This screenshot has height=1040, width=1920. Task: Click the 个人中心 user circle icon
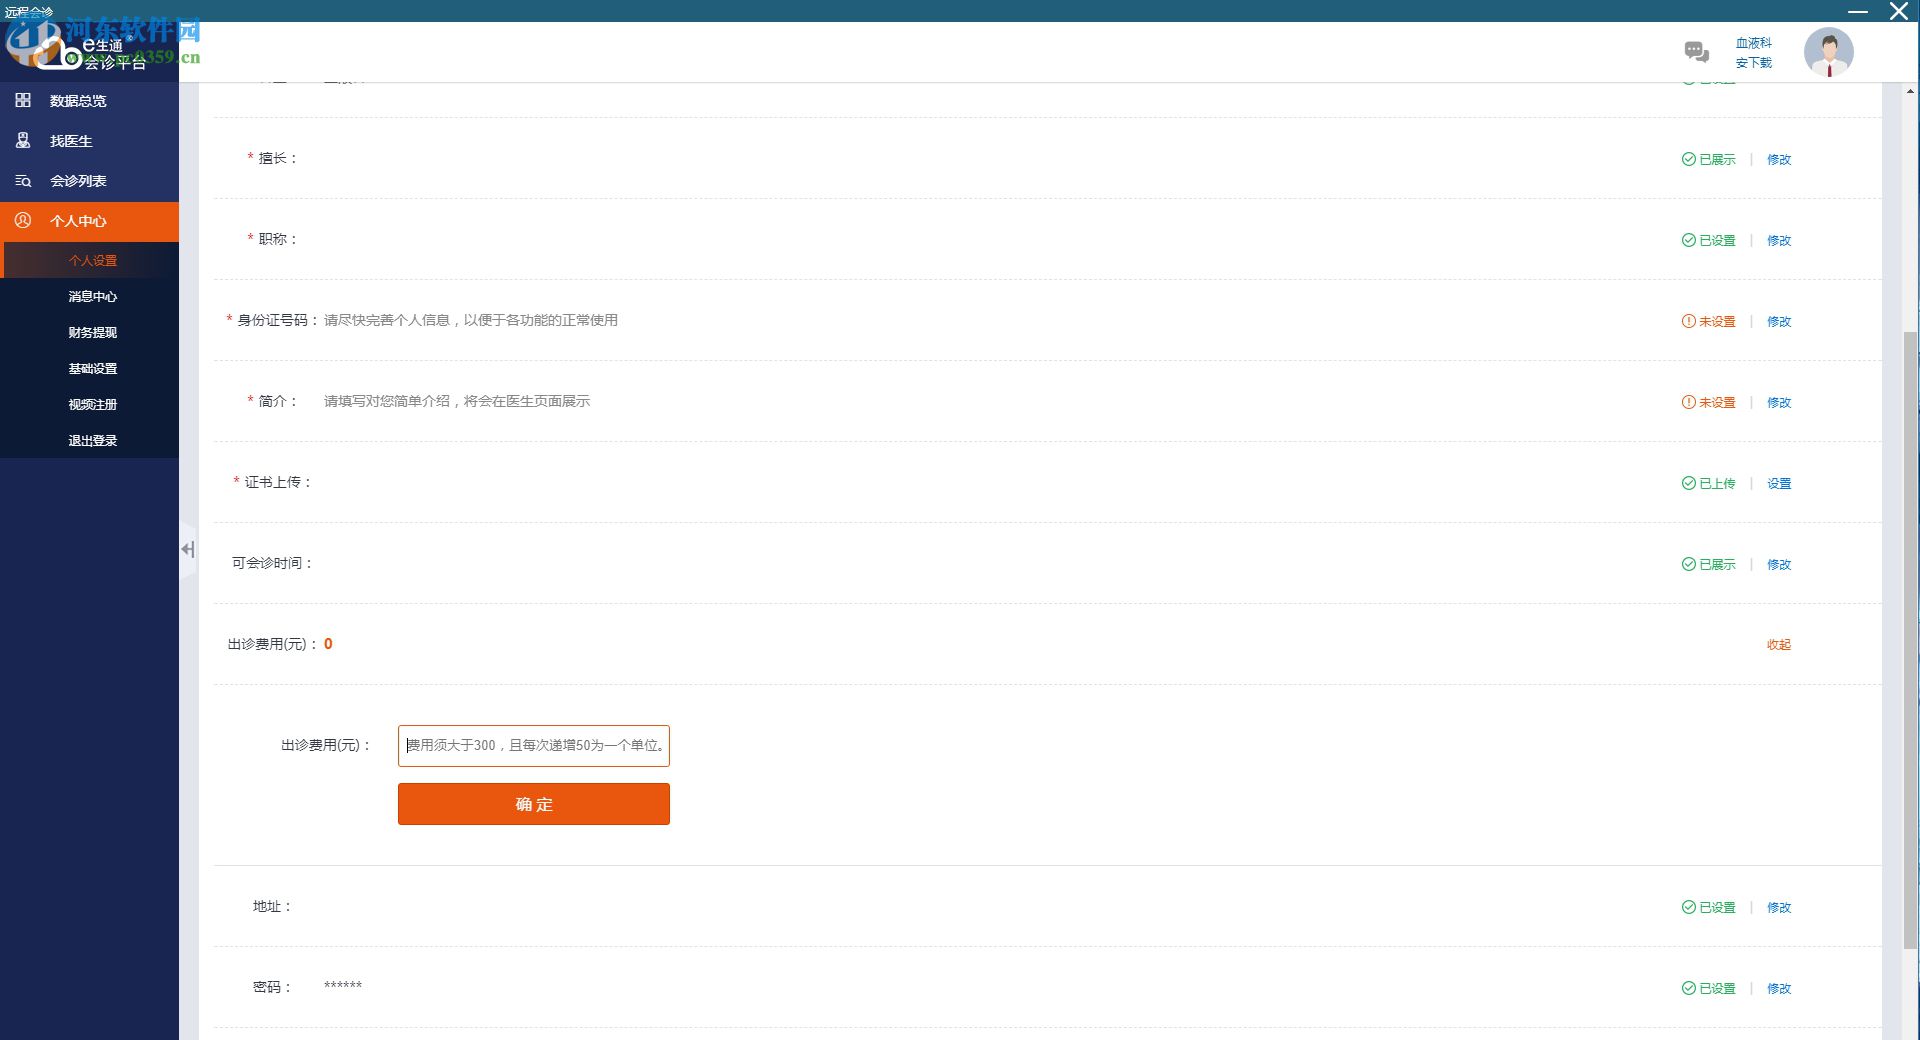pyautogui.click(x=23, y=220)
